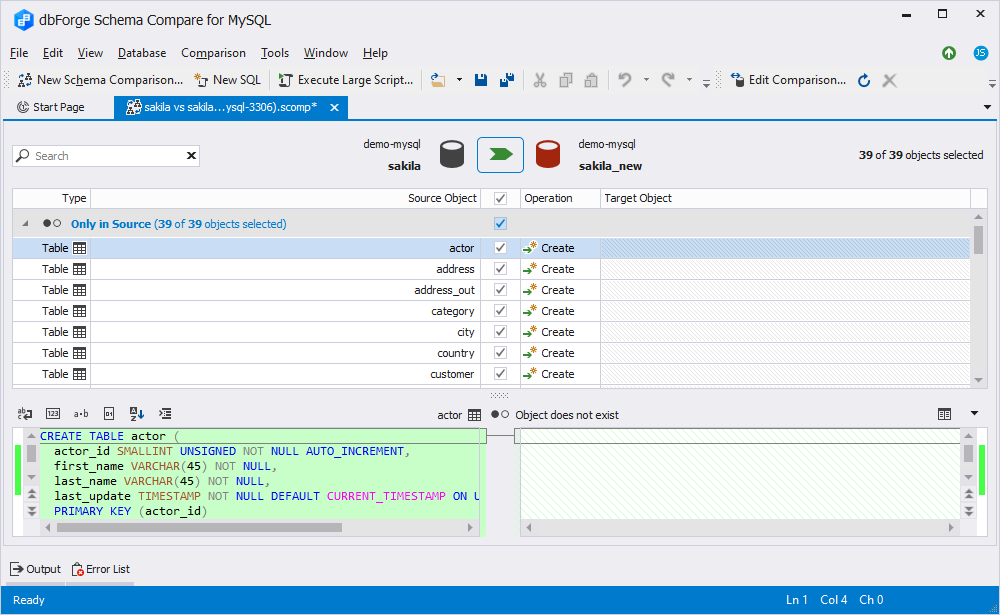This screenshot has height=615, width=1000.
Task: Click the gray X stop icon in toolbar
Action: [x=890, y=80]
